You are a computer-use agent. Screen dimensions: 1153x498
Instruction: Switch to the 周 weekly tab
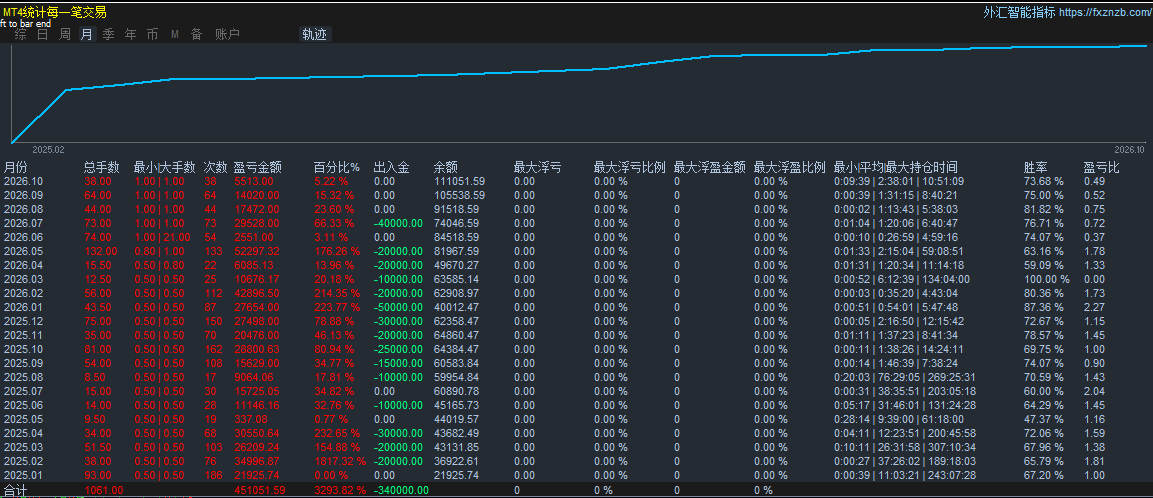click(x=65, y=34)
